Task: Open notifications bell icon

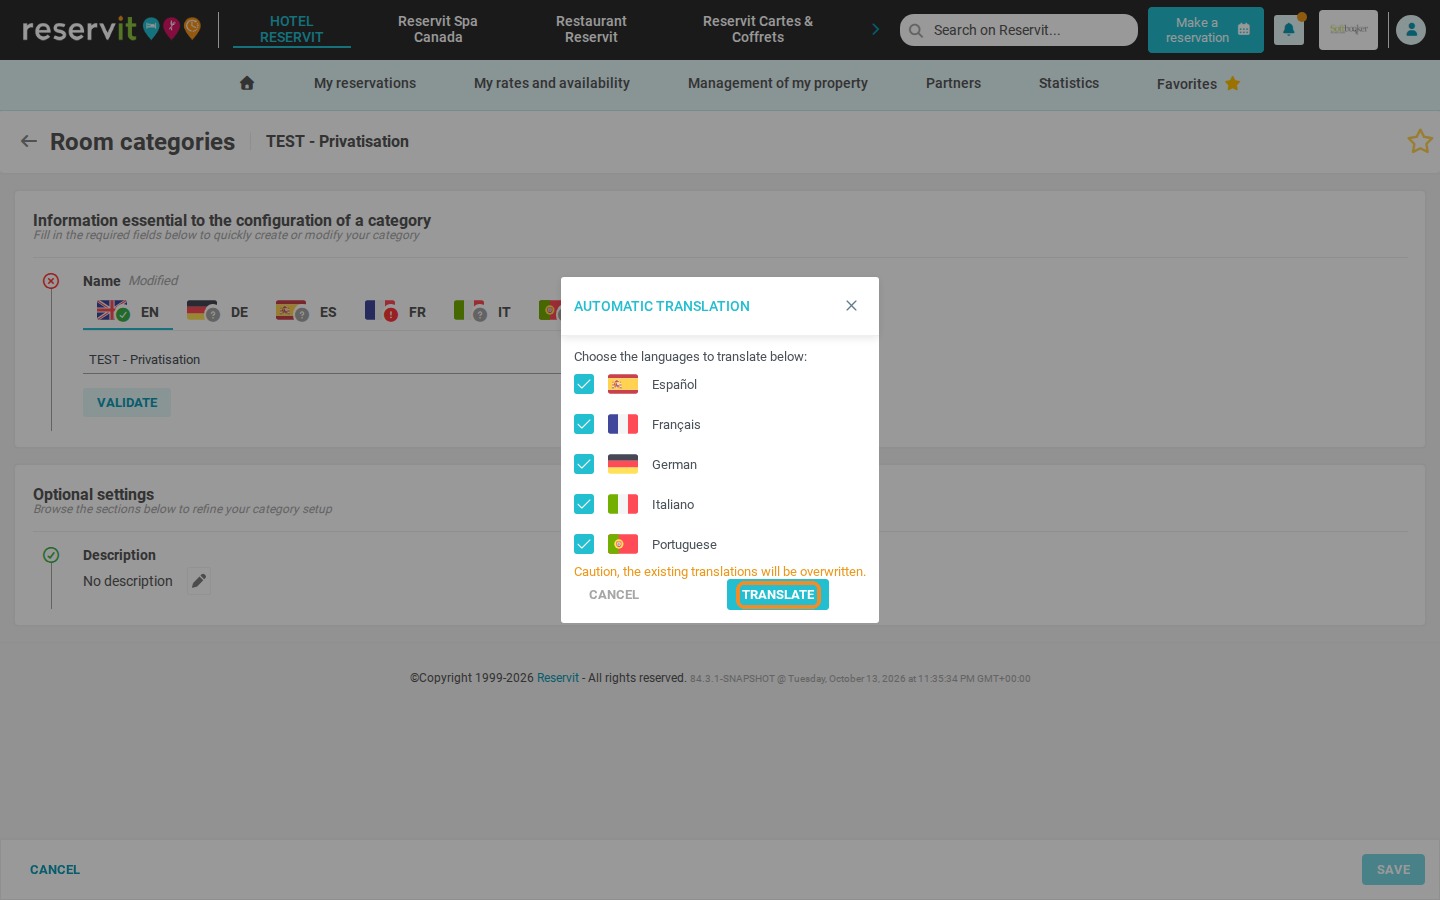Action: [x=1289, y=30]
